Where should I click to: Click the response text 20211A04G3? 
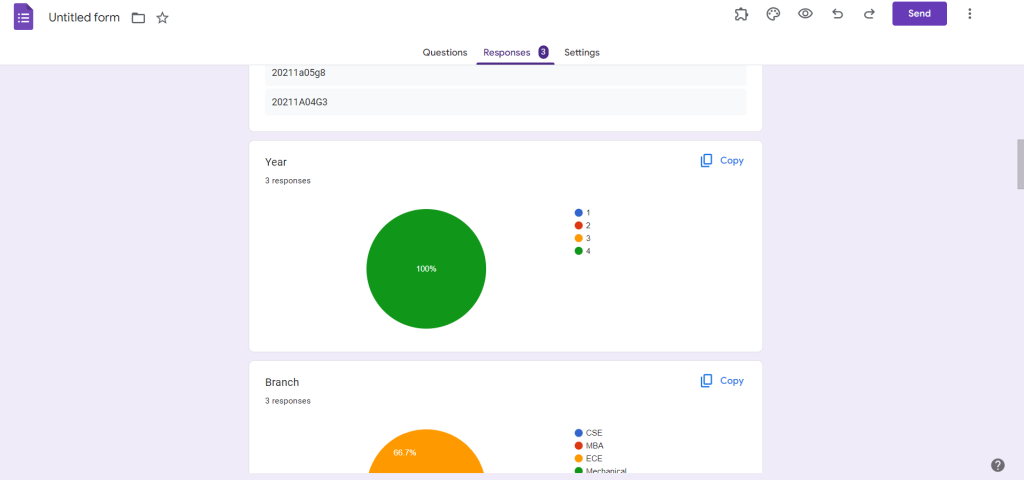tap(299, 102)
